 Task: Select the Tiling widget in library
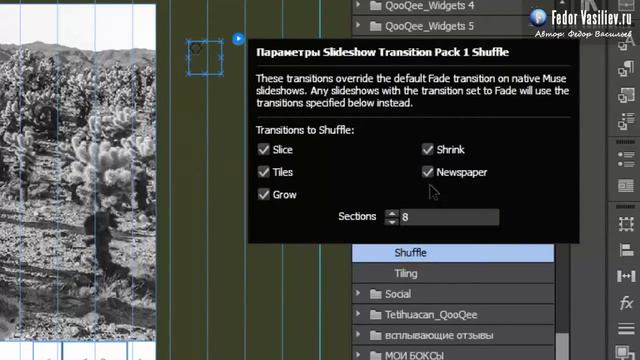453,273
